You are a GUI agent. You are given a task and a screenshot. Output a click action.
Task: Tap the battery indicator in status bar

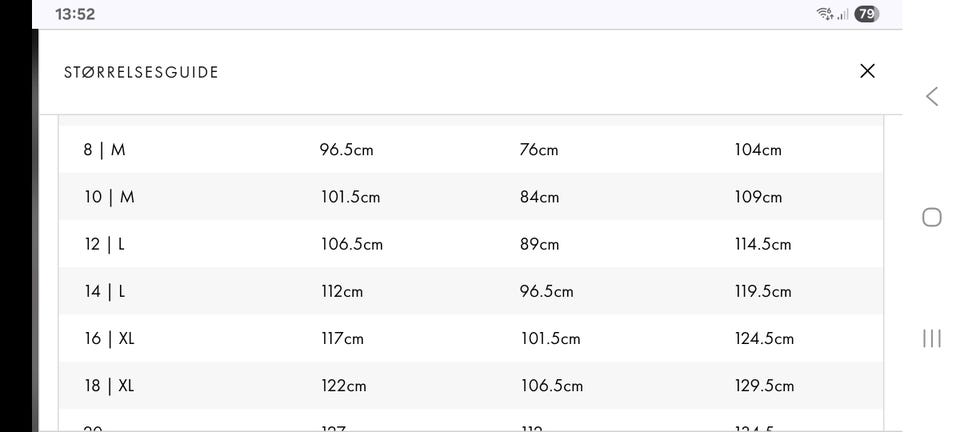pyautogui.click(x=866, y=14)
